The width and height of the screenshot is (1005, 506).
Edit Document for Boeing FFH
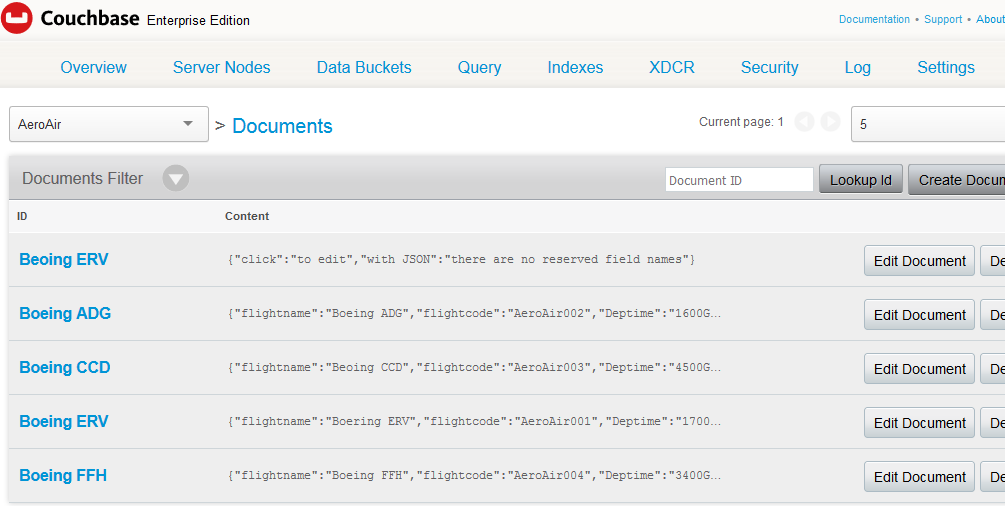pyautogui.click(x=919, y=476)
